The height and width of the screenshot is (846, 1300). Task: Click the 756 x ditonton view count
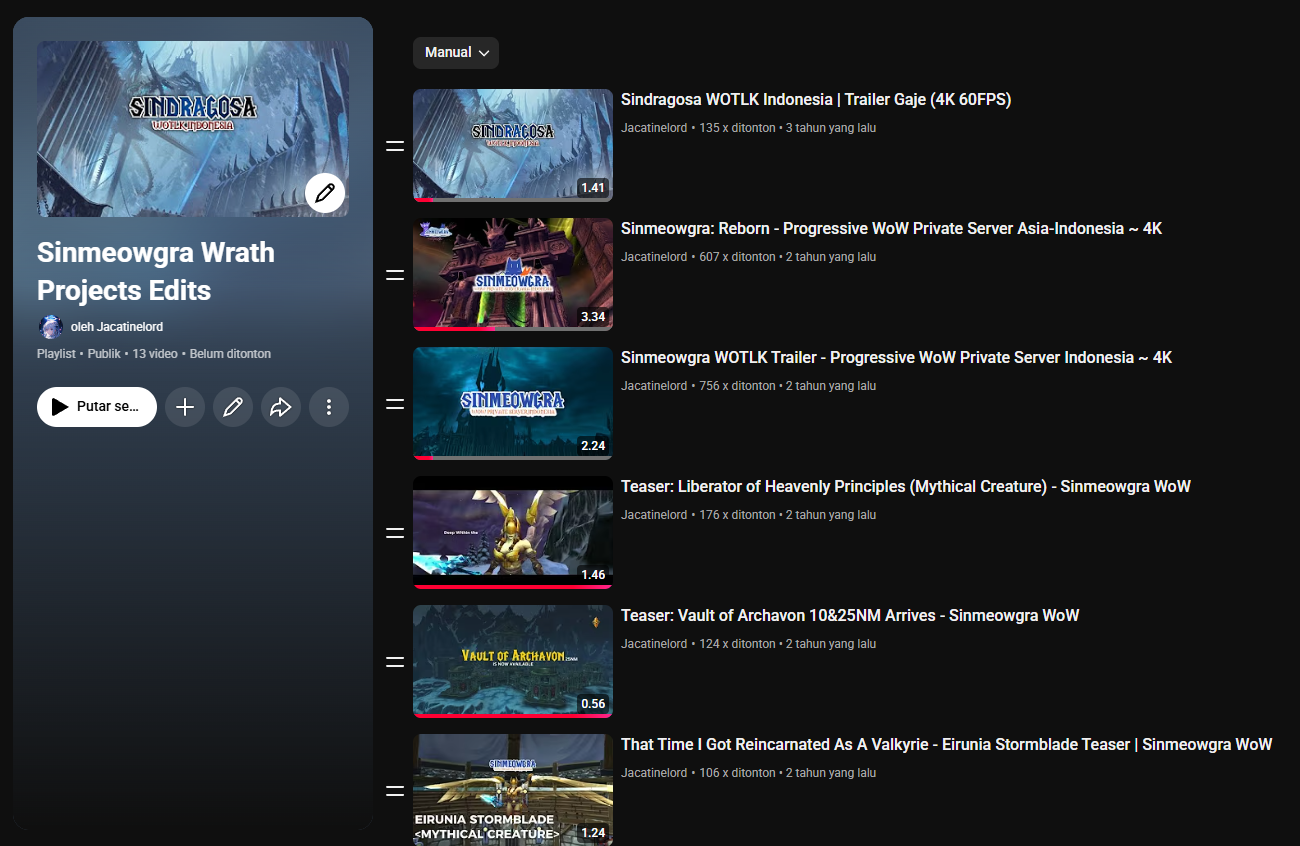point(737,386)
